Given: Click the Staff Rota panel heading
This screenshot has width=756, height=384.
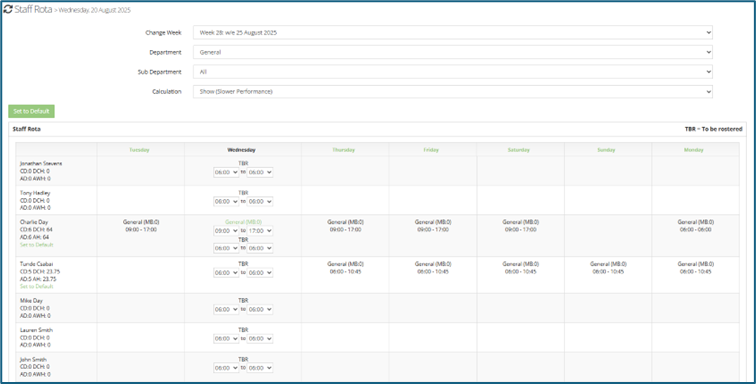Looking at the screenshot, I should (x=27, y=129).
